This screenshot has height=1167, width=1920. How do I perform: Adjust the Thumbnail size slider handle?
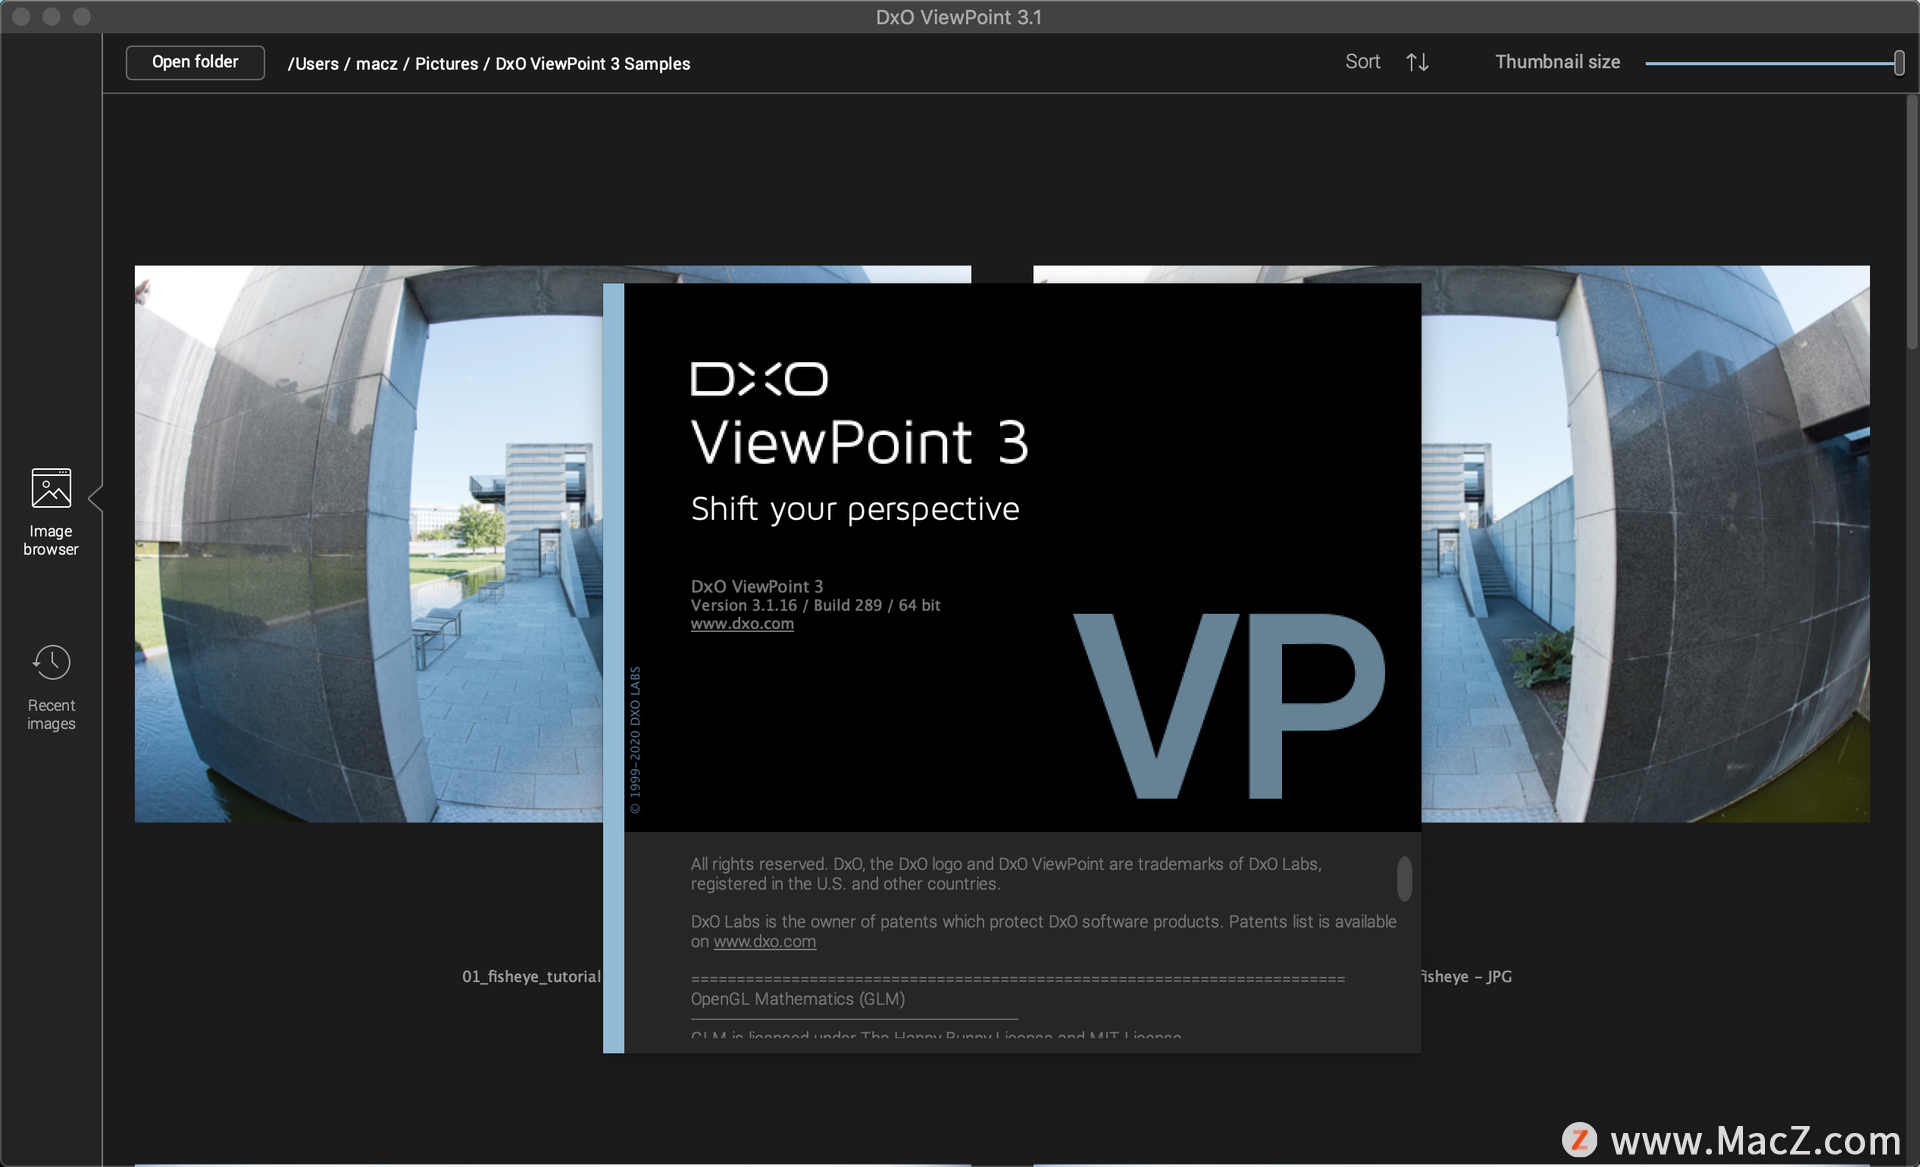[x=1898, y=63]
